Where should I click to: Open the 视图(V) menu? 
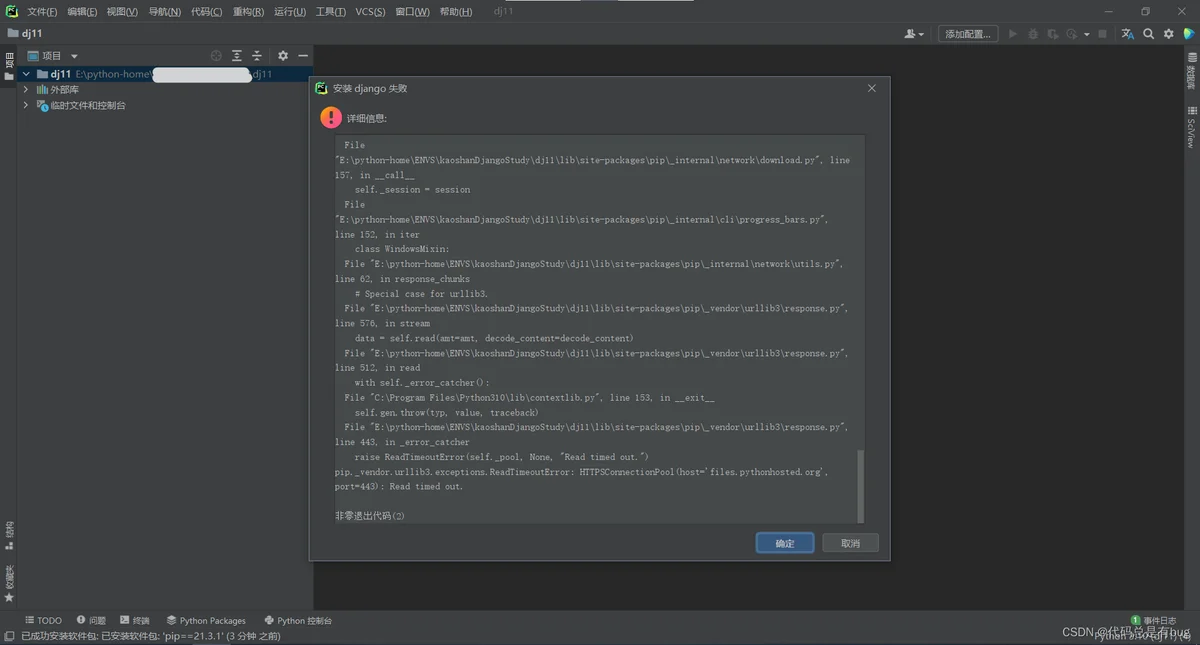click(x=122, y=12)
